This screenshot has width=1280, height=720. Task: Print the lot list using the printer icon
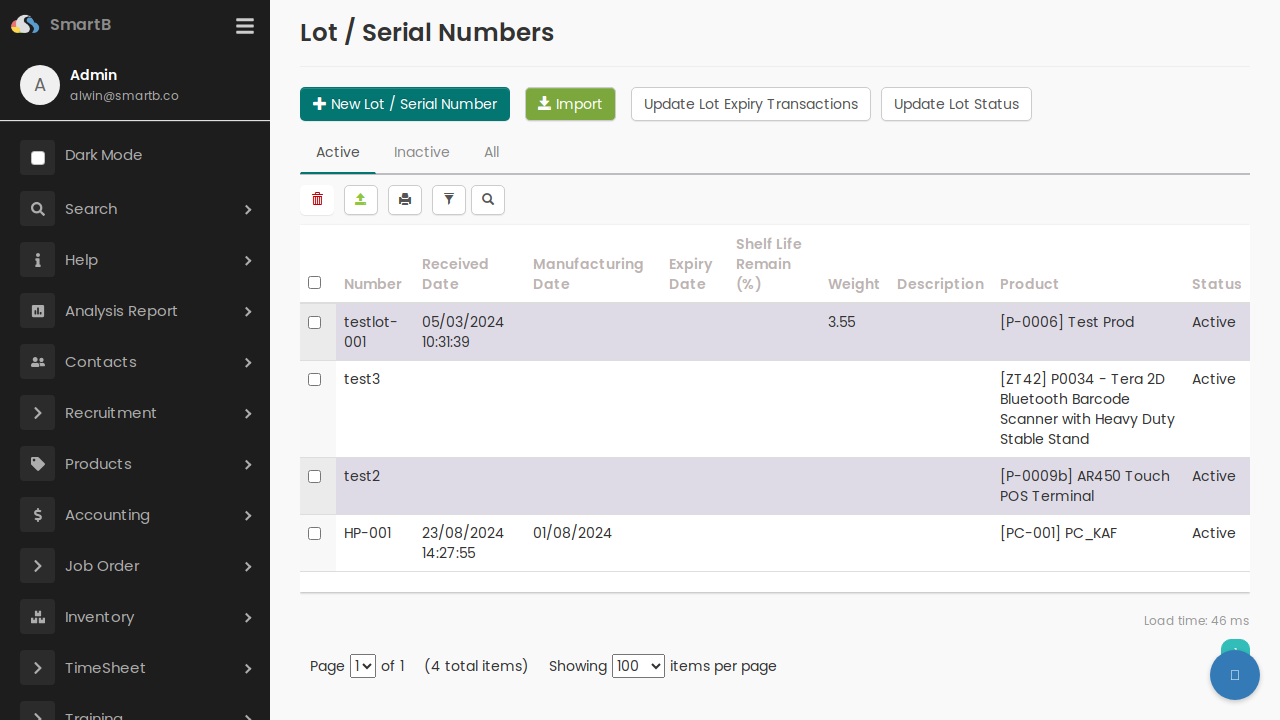click(405, 200)
